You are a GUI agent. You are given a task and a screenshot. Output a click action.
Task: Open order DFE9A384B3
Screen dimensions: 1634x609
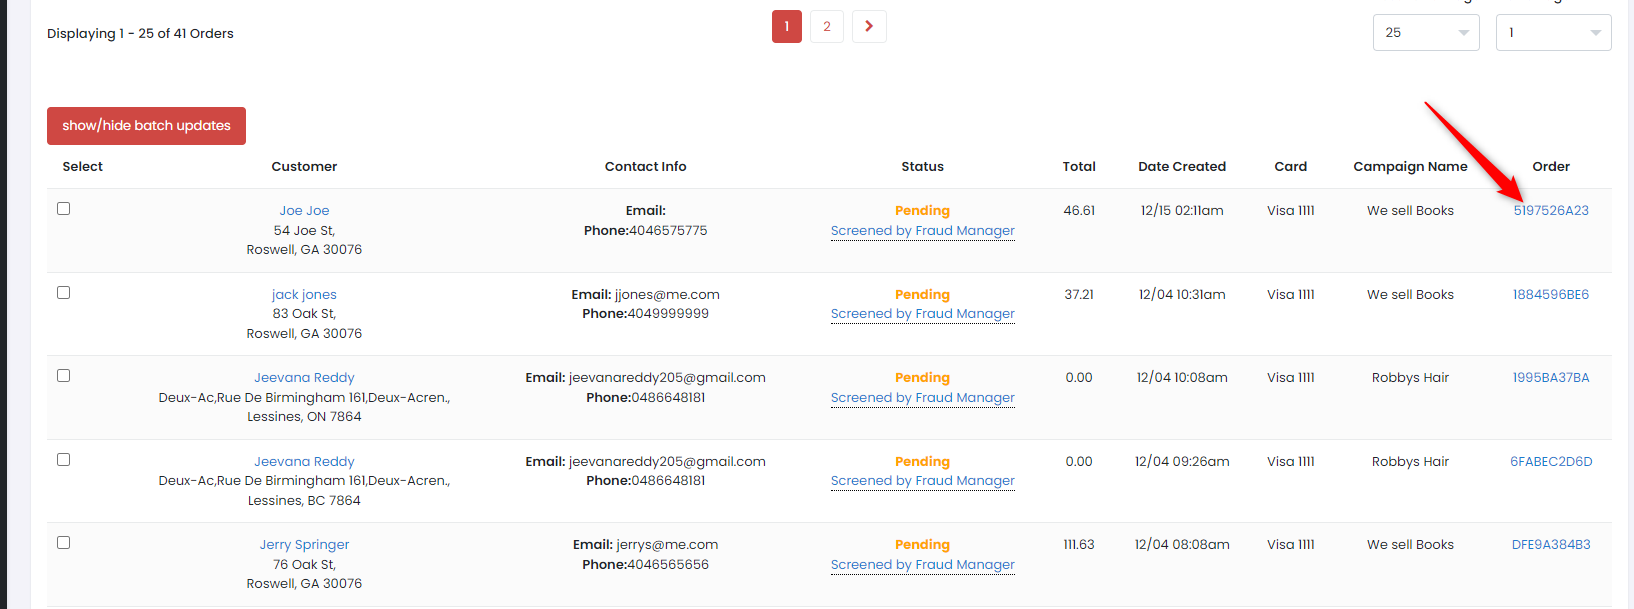pyautogui.click(x=1551, y=545)
